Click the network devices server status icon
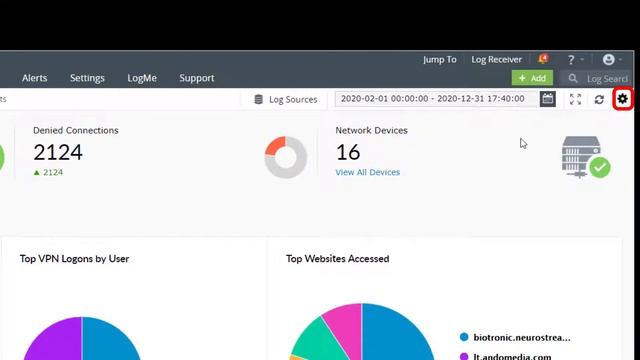The image size is (640, 360). click(586, 157)
